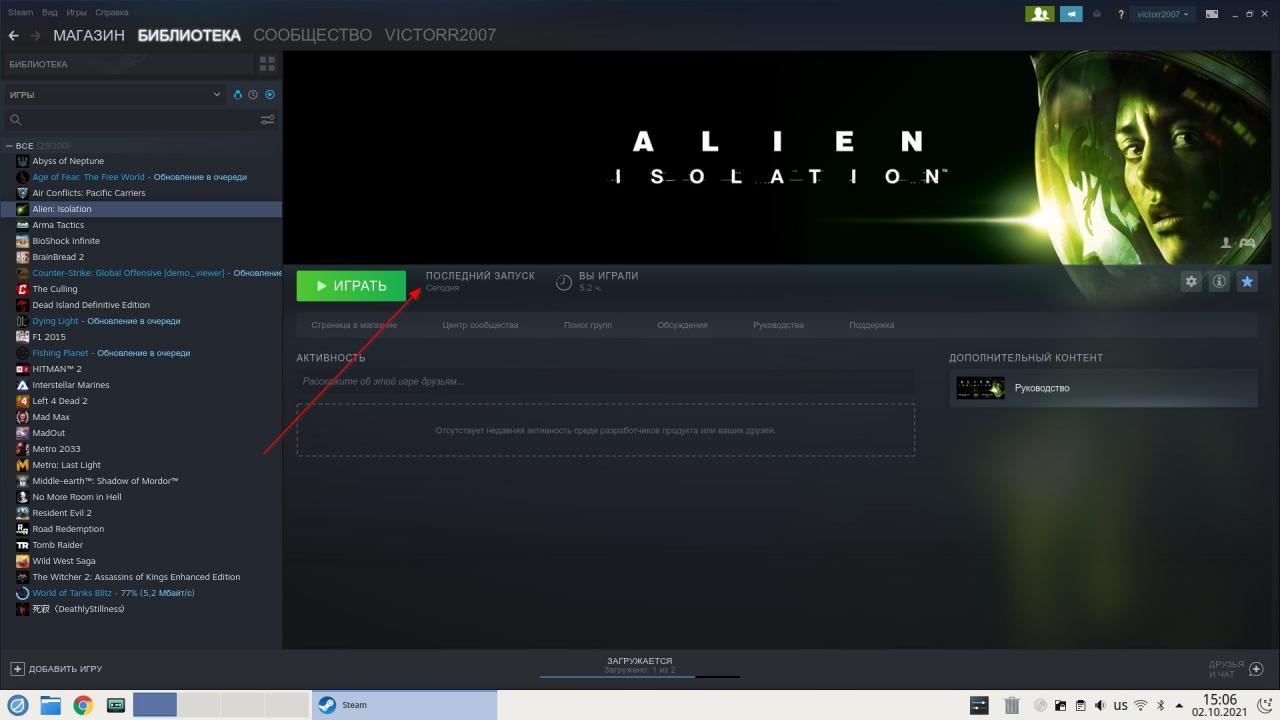
Task: Show game info icon for Alien: Isolation
Action: tap(1219, 282)
